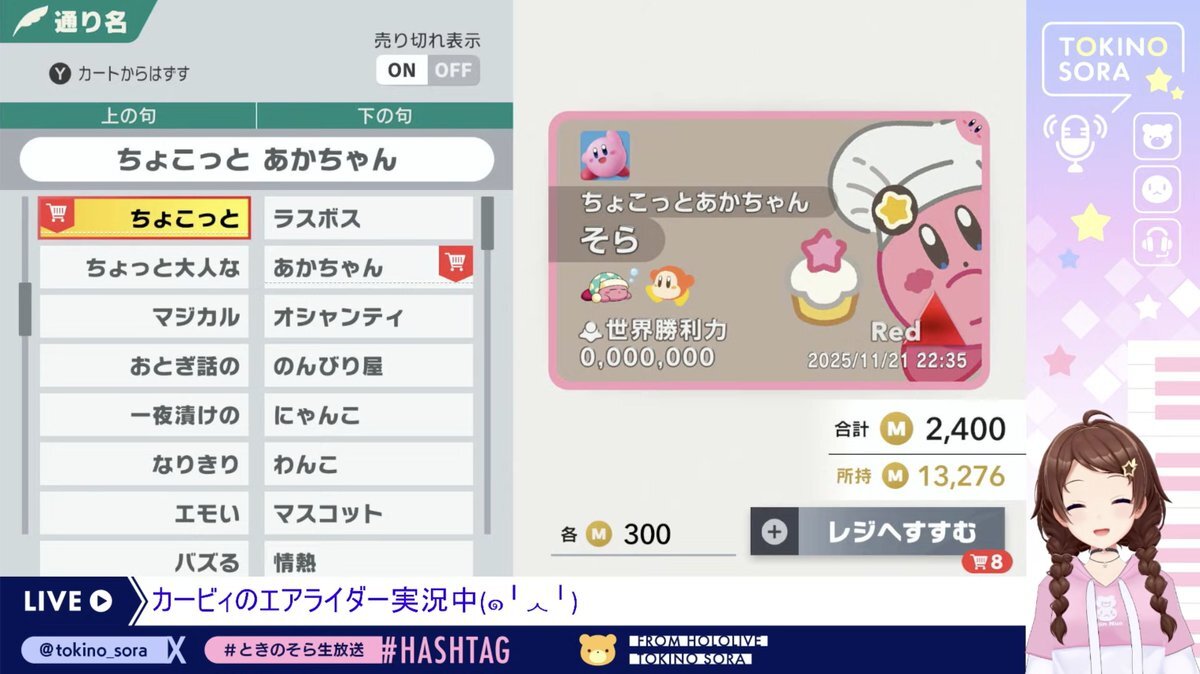Viewport: 1200px width, 674px height.
Task: Click the left list scrollbar handle
Action: point(25,309)
